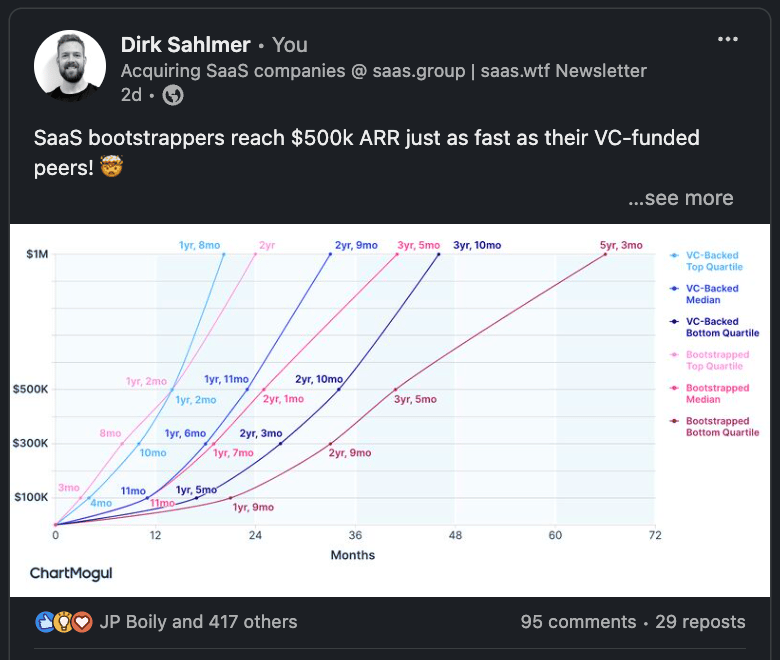Open the three-dot post options menu
Viewport: 780px width, 660px height.
coord(728,39)
